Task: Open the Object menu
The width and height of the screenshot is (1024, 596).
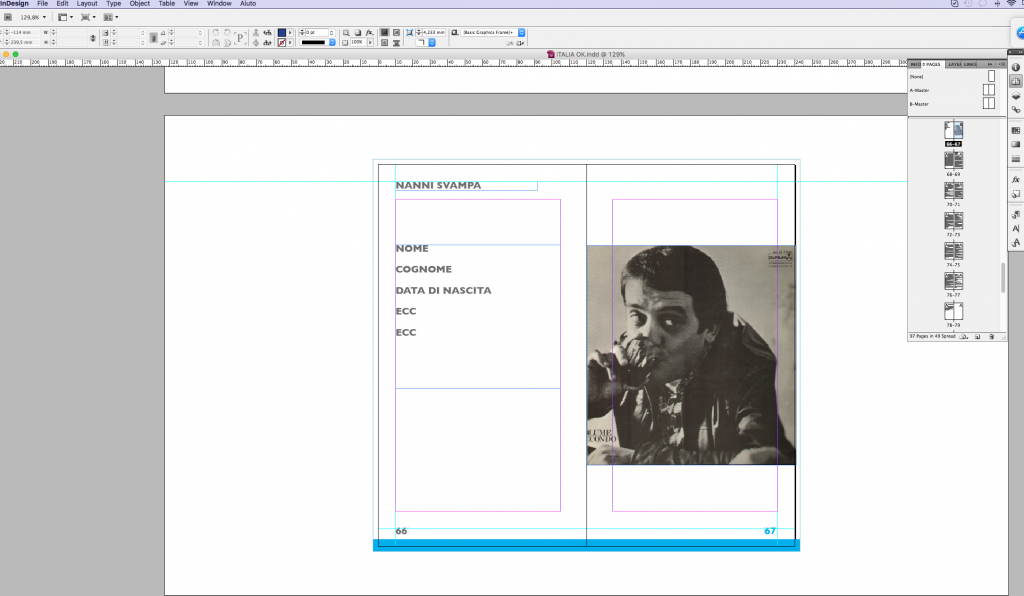Action: (x=140, y=3)
